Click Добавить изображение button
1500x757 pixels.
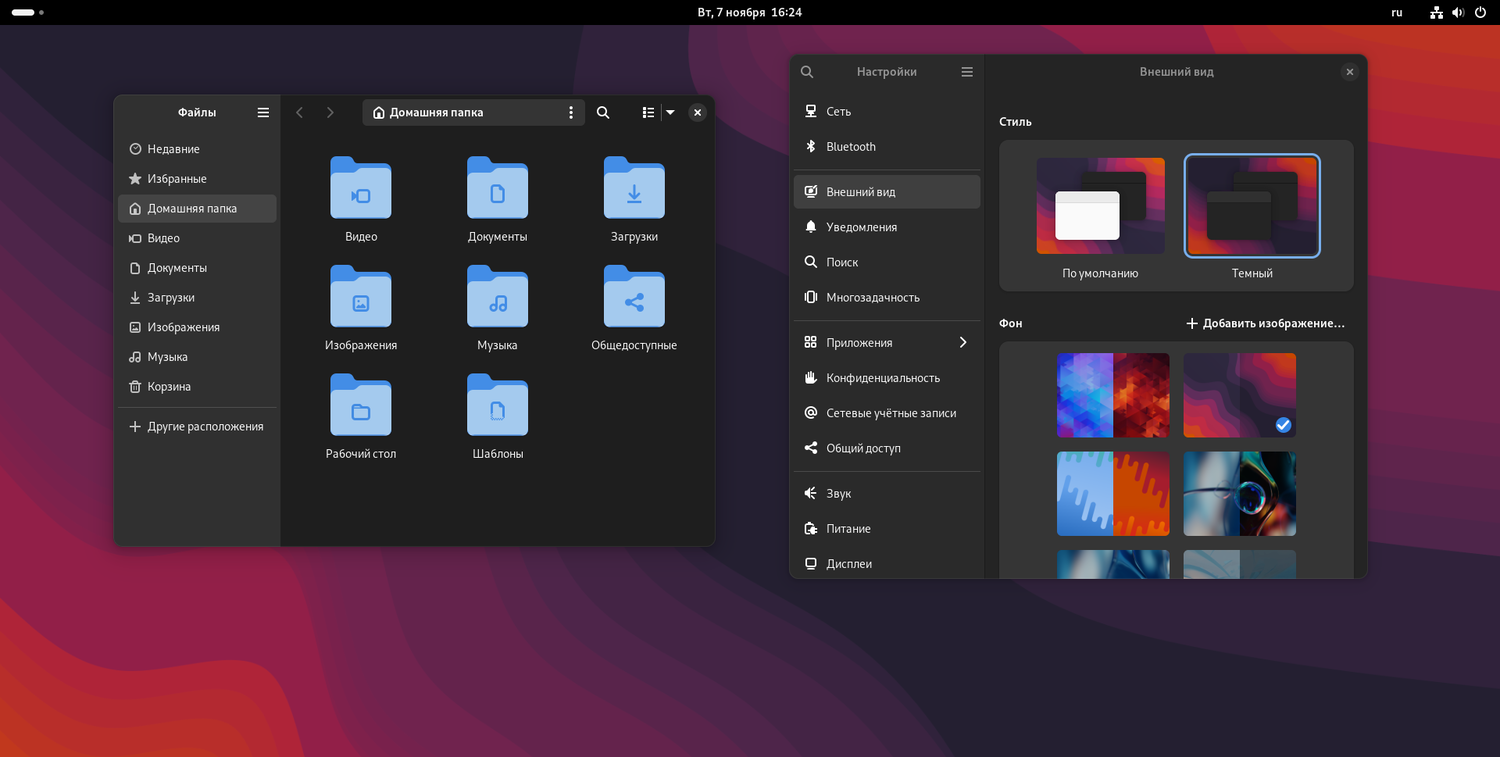(x=1265, y=324)
